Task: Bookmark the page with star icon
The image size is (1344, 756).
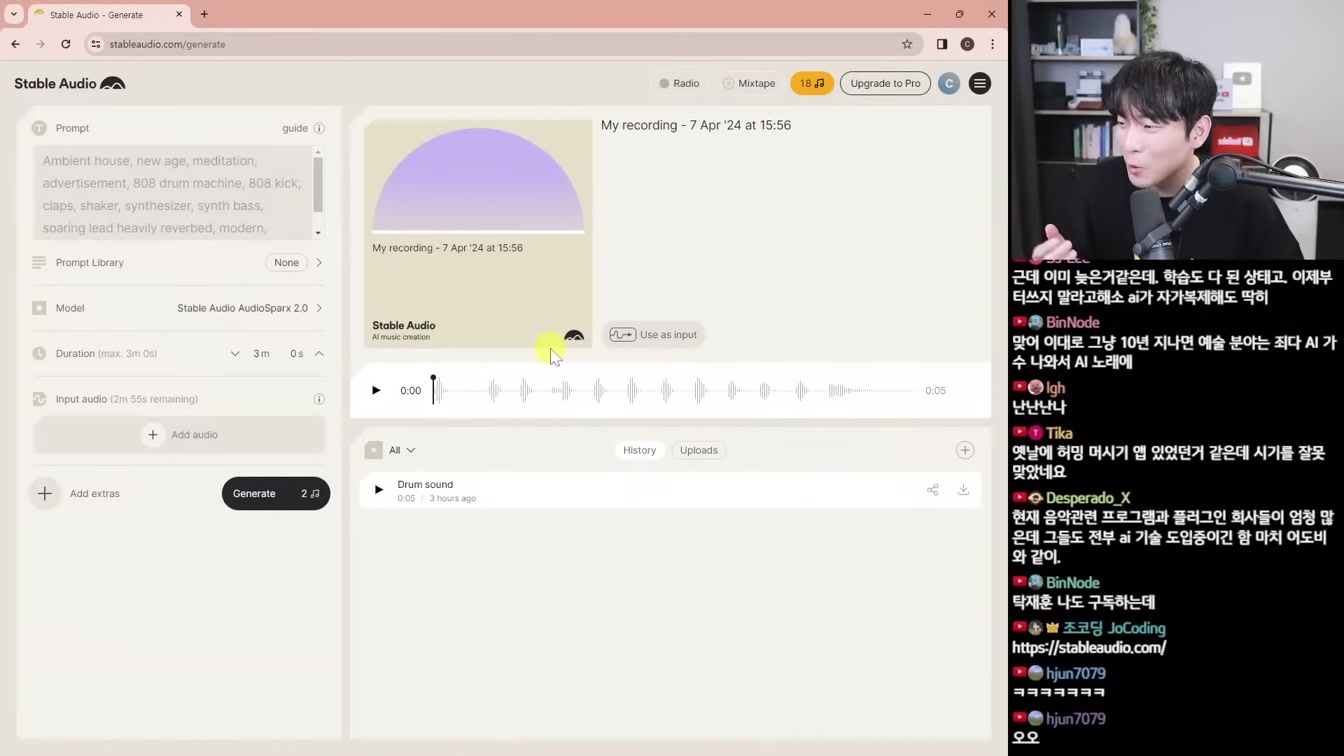Action: [x=907, y=44]
